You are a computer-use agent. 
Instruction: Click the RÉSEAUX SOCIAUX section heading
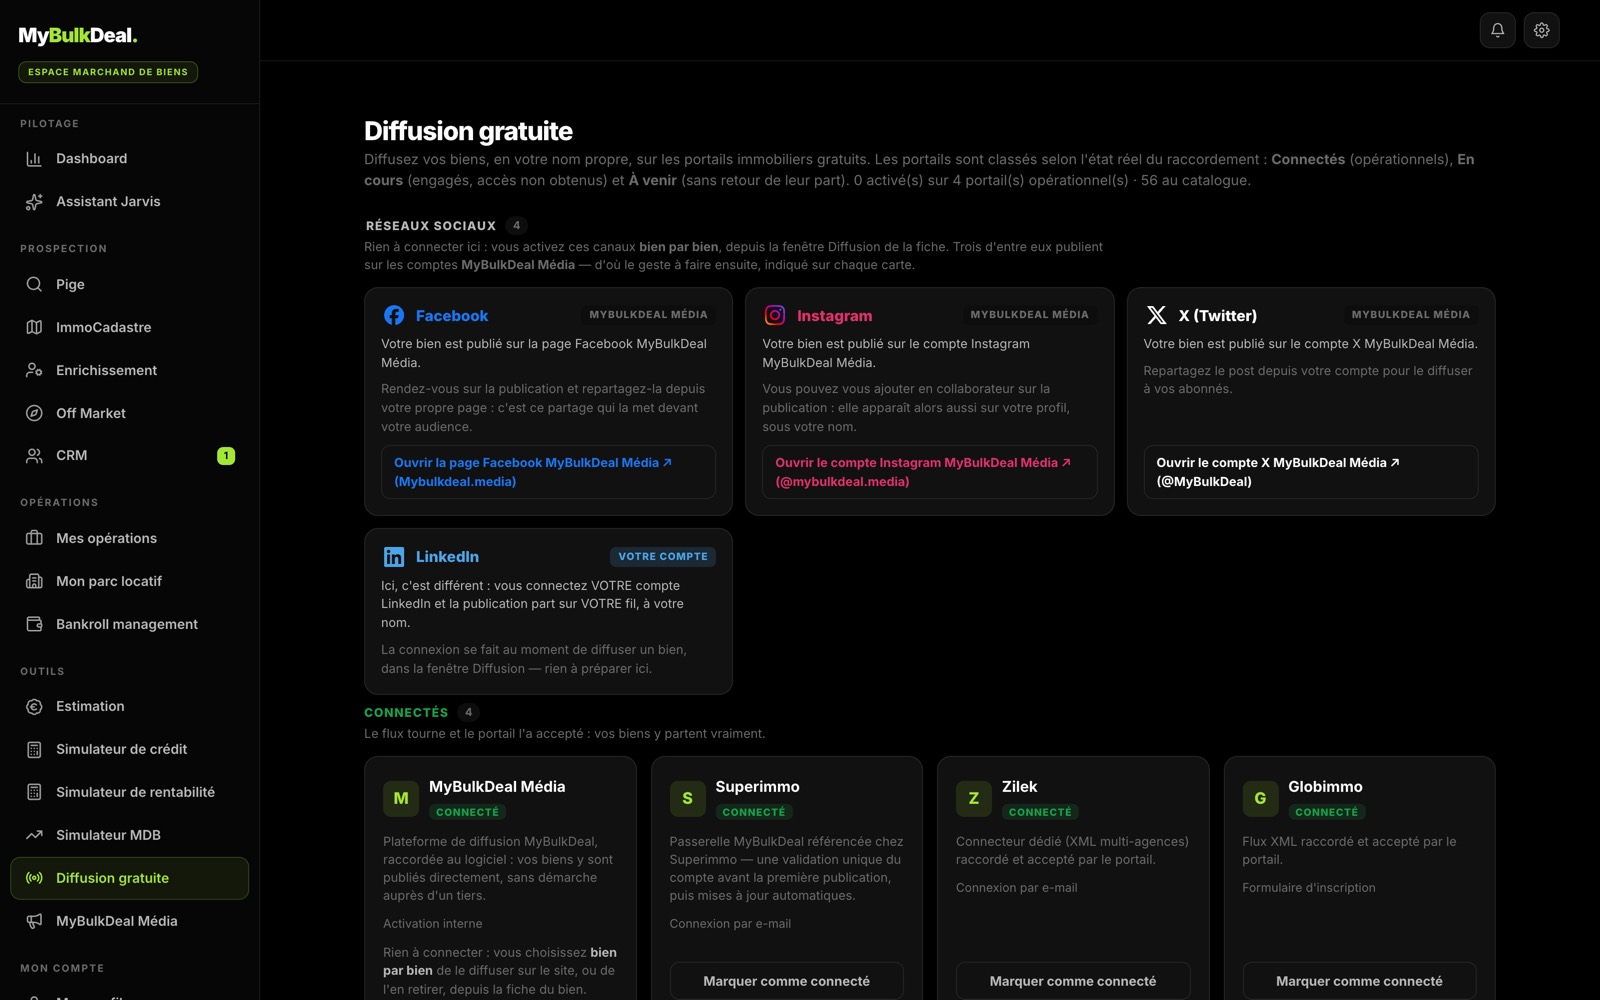tap(431, 226)
